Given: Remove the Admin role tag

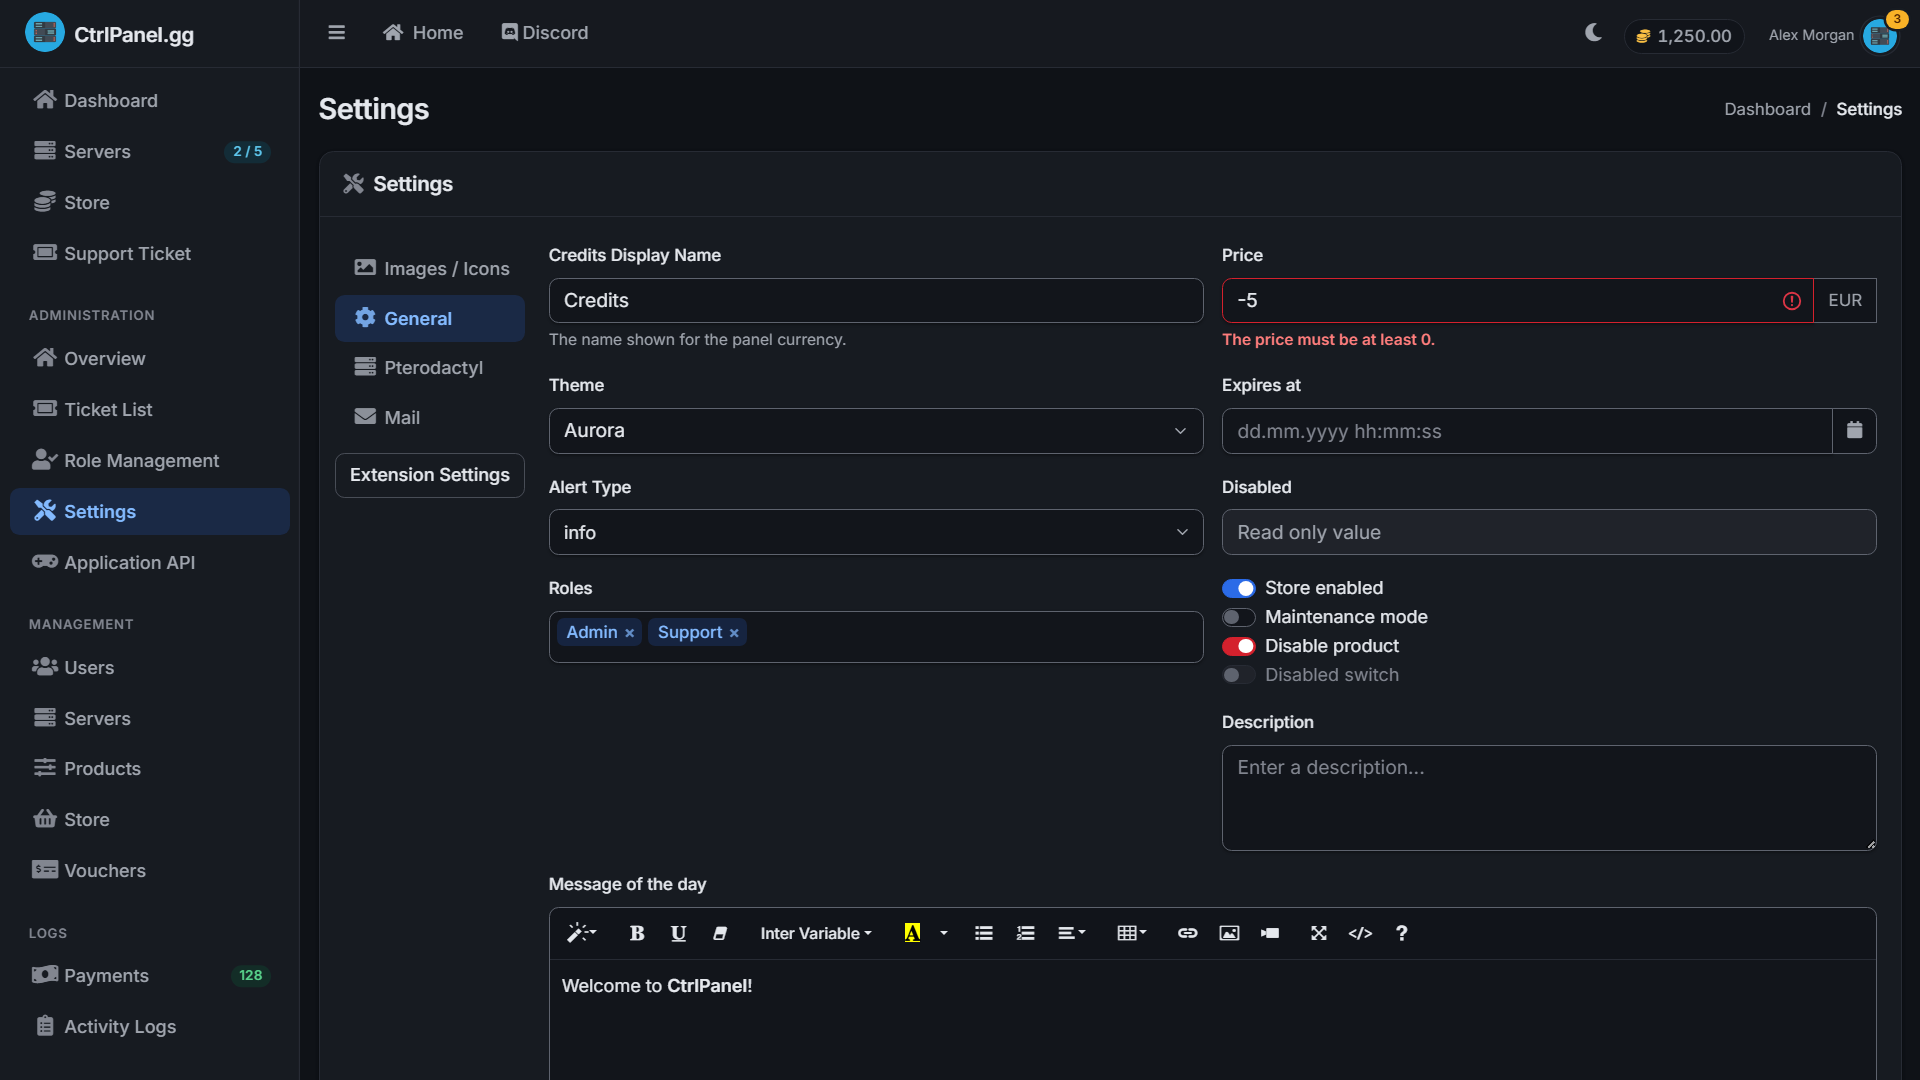Looking at the screenshot, I should point(629,633).
